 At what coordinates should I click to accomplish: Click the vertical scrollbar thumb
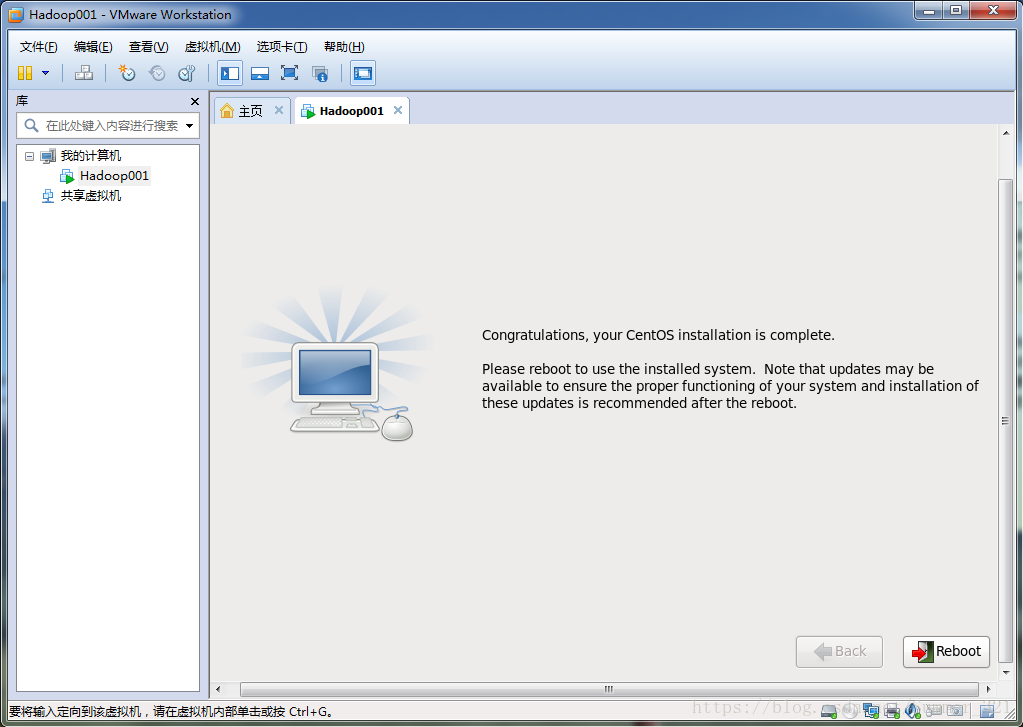pyautogui.click(x=1006, y=420)
